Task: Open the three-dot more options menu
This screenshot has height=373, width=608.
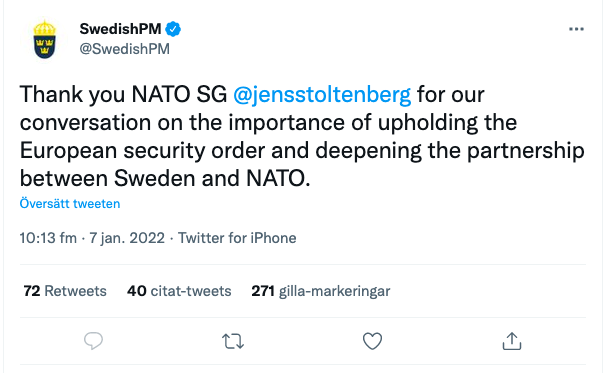Action: pyautogui.click(x=576, y=29)
